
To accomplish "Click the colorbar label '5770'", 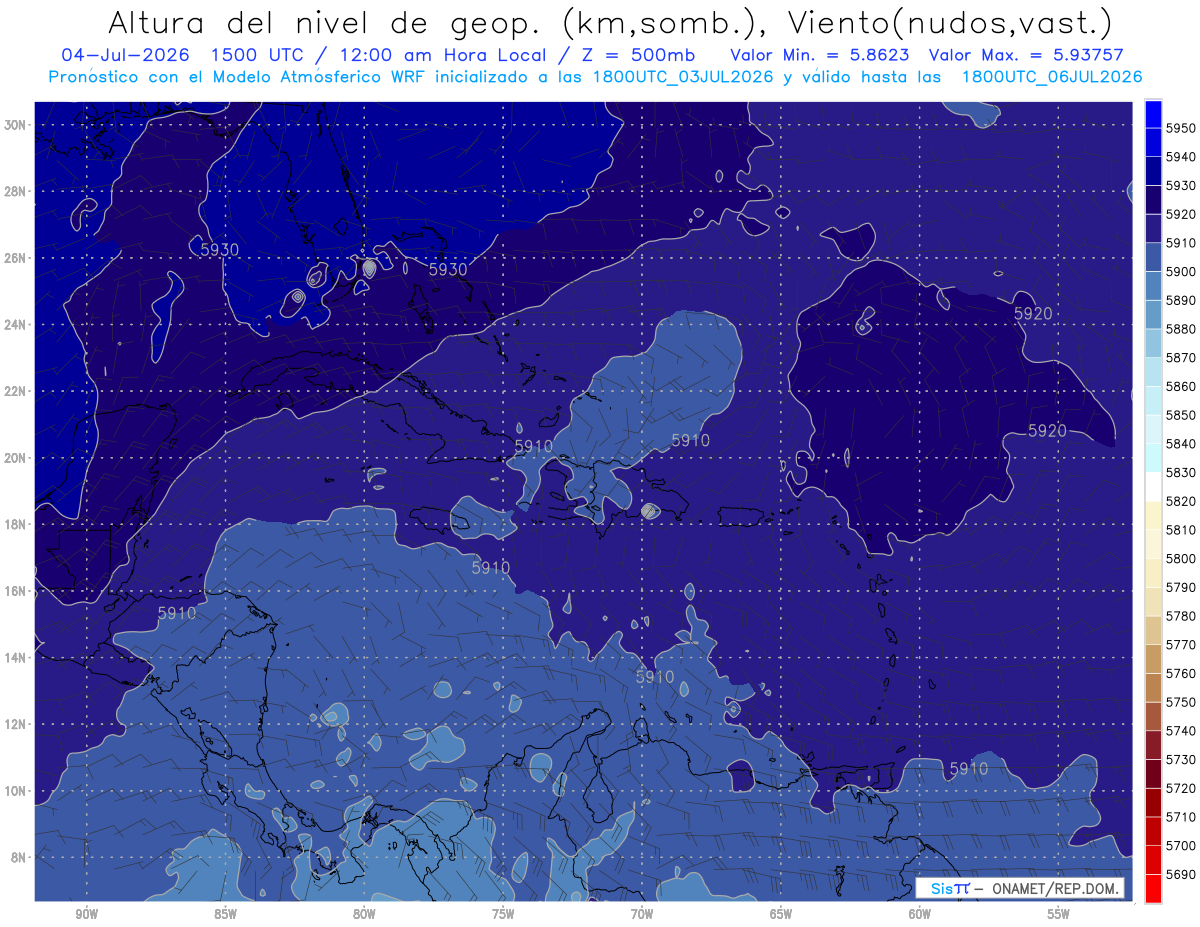I will pyautogui.click(x=1181, y=645).
